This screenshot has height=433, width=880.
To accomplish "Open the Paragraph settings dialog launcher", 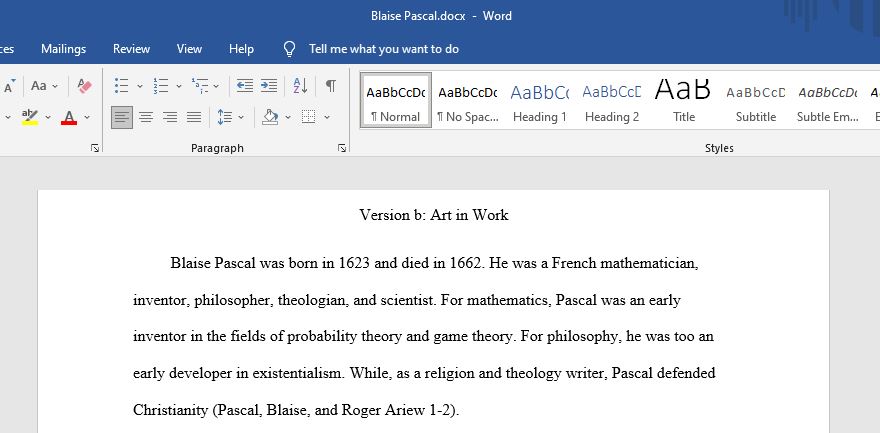I will pos(342,148).
